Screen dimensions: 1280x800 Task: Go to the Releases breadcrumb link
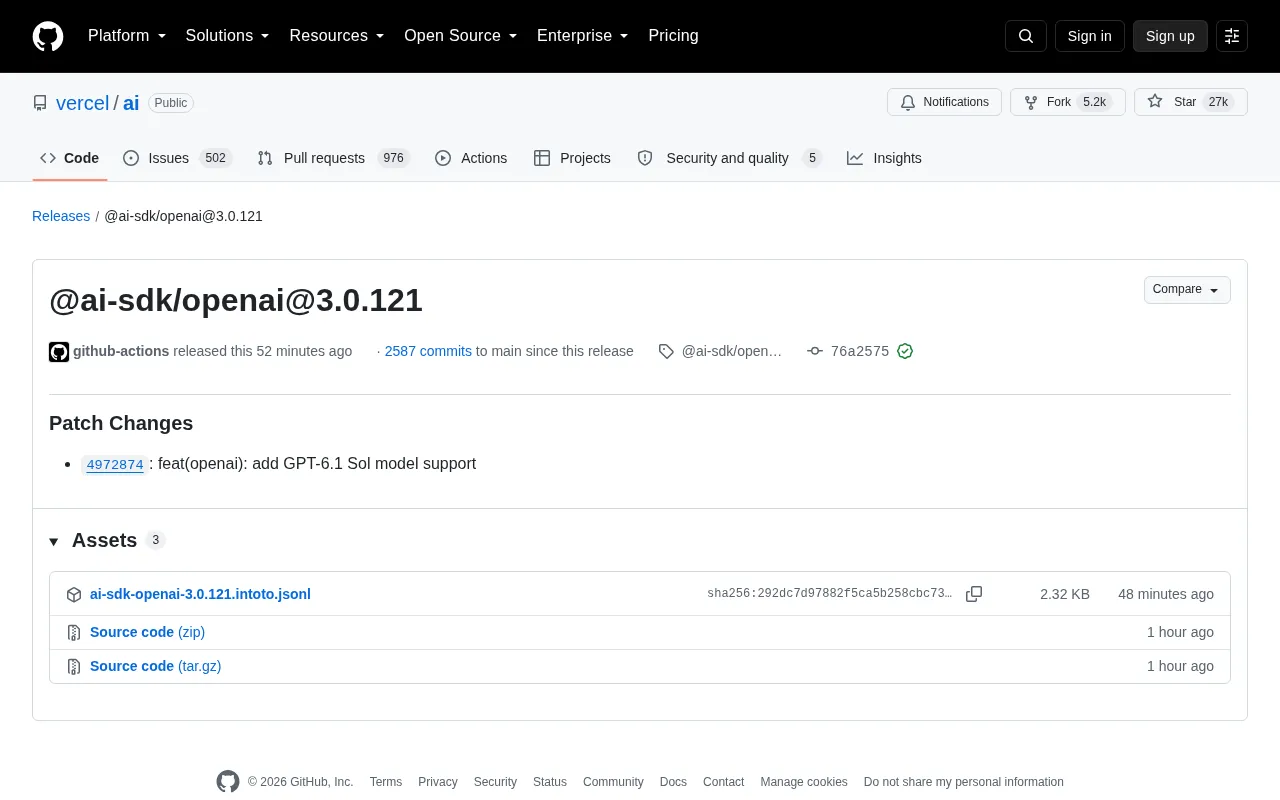(61, 216)
